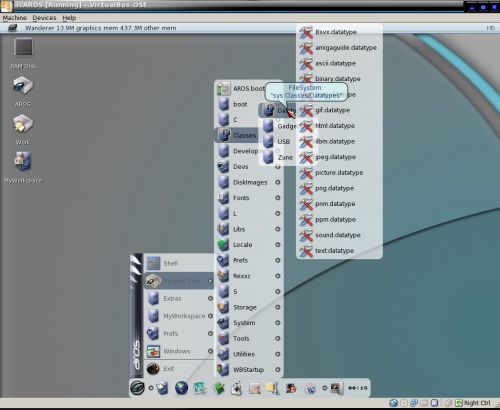Open the USB classes folder
This screenshot has height=410, width=500.
278,142
